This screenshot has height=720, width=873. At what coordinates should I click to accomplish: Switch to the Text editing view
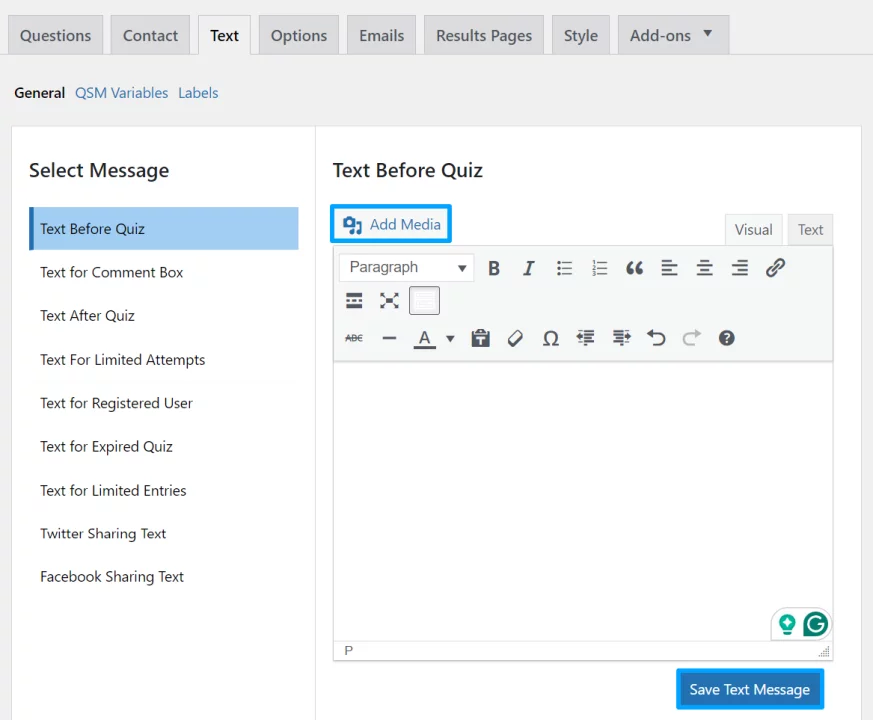809,229
